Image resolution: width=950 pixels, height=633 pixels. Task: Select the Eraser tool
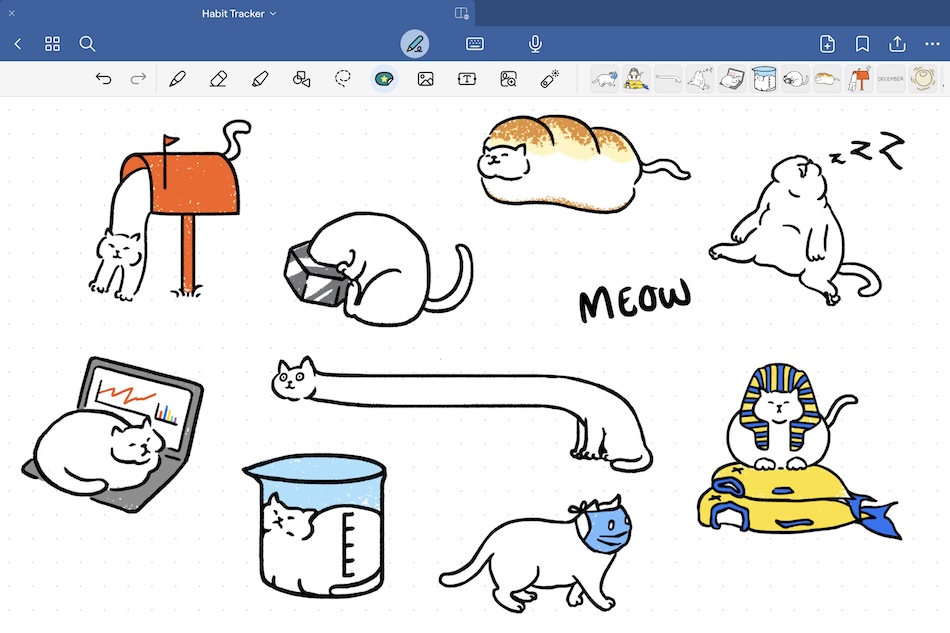coord(219,79)
